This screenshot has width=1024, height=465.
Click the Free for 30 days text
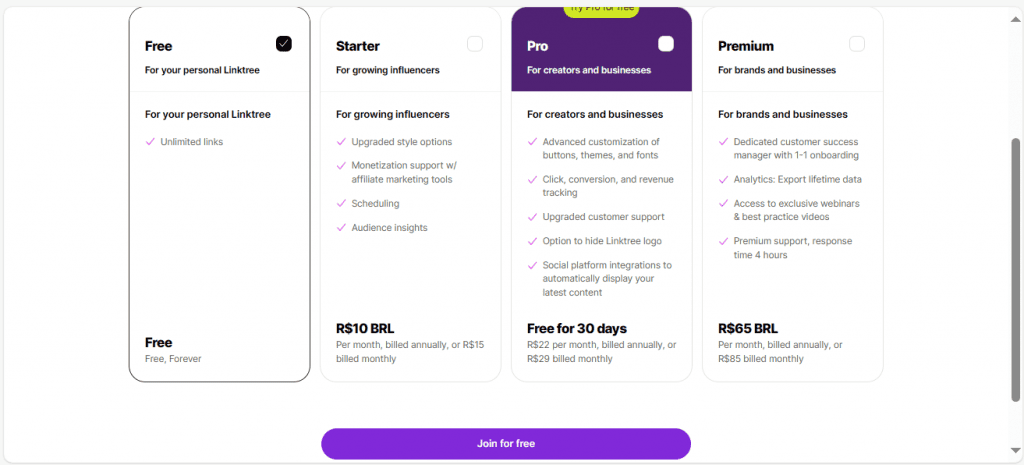(577, 328)
